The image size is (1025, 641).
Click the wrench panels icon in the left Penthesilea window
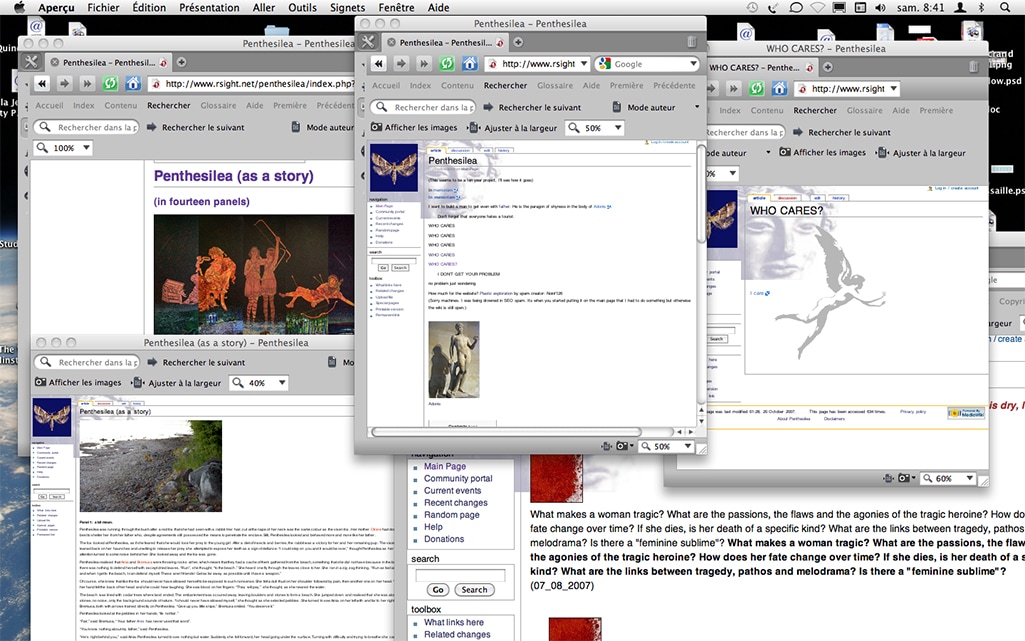(31, 62)
